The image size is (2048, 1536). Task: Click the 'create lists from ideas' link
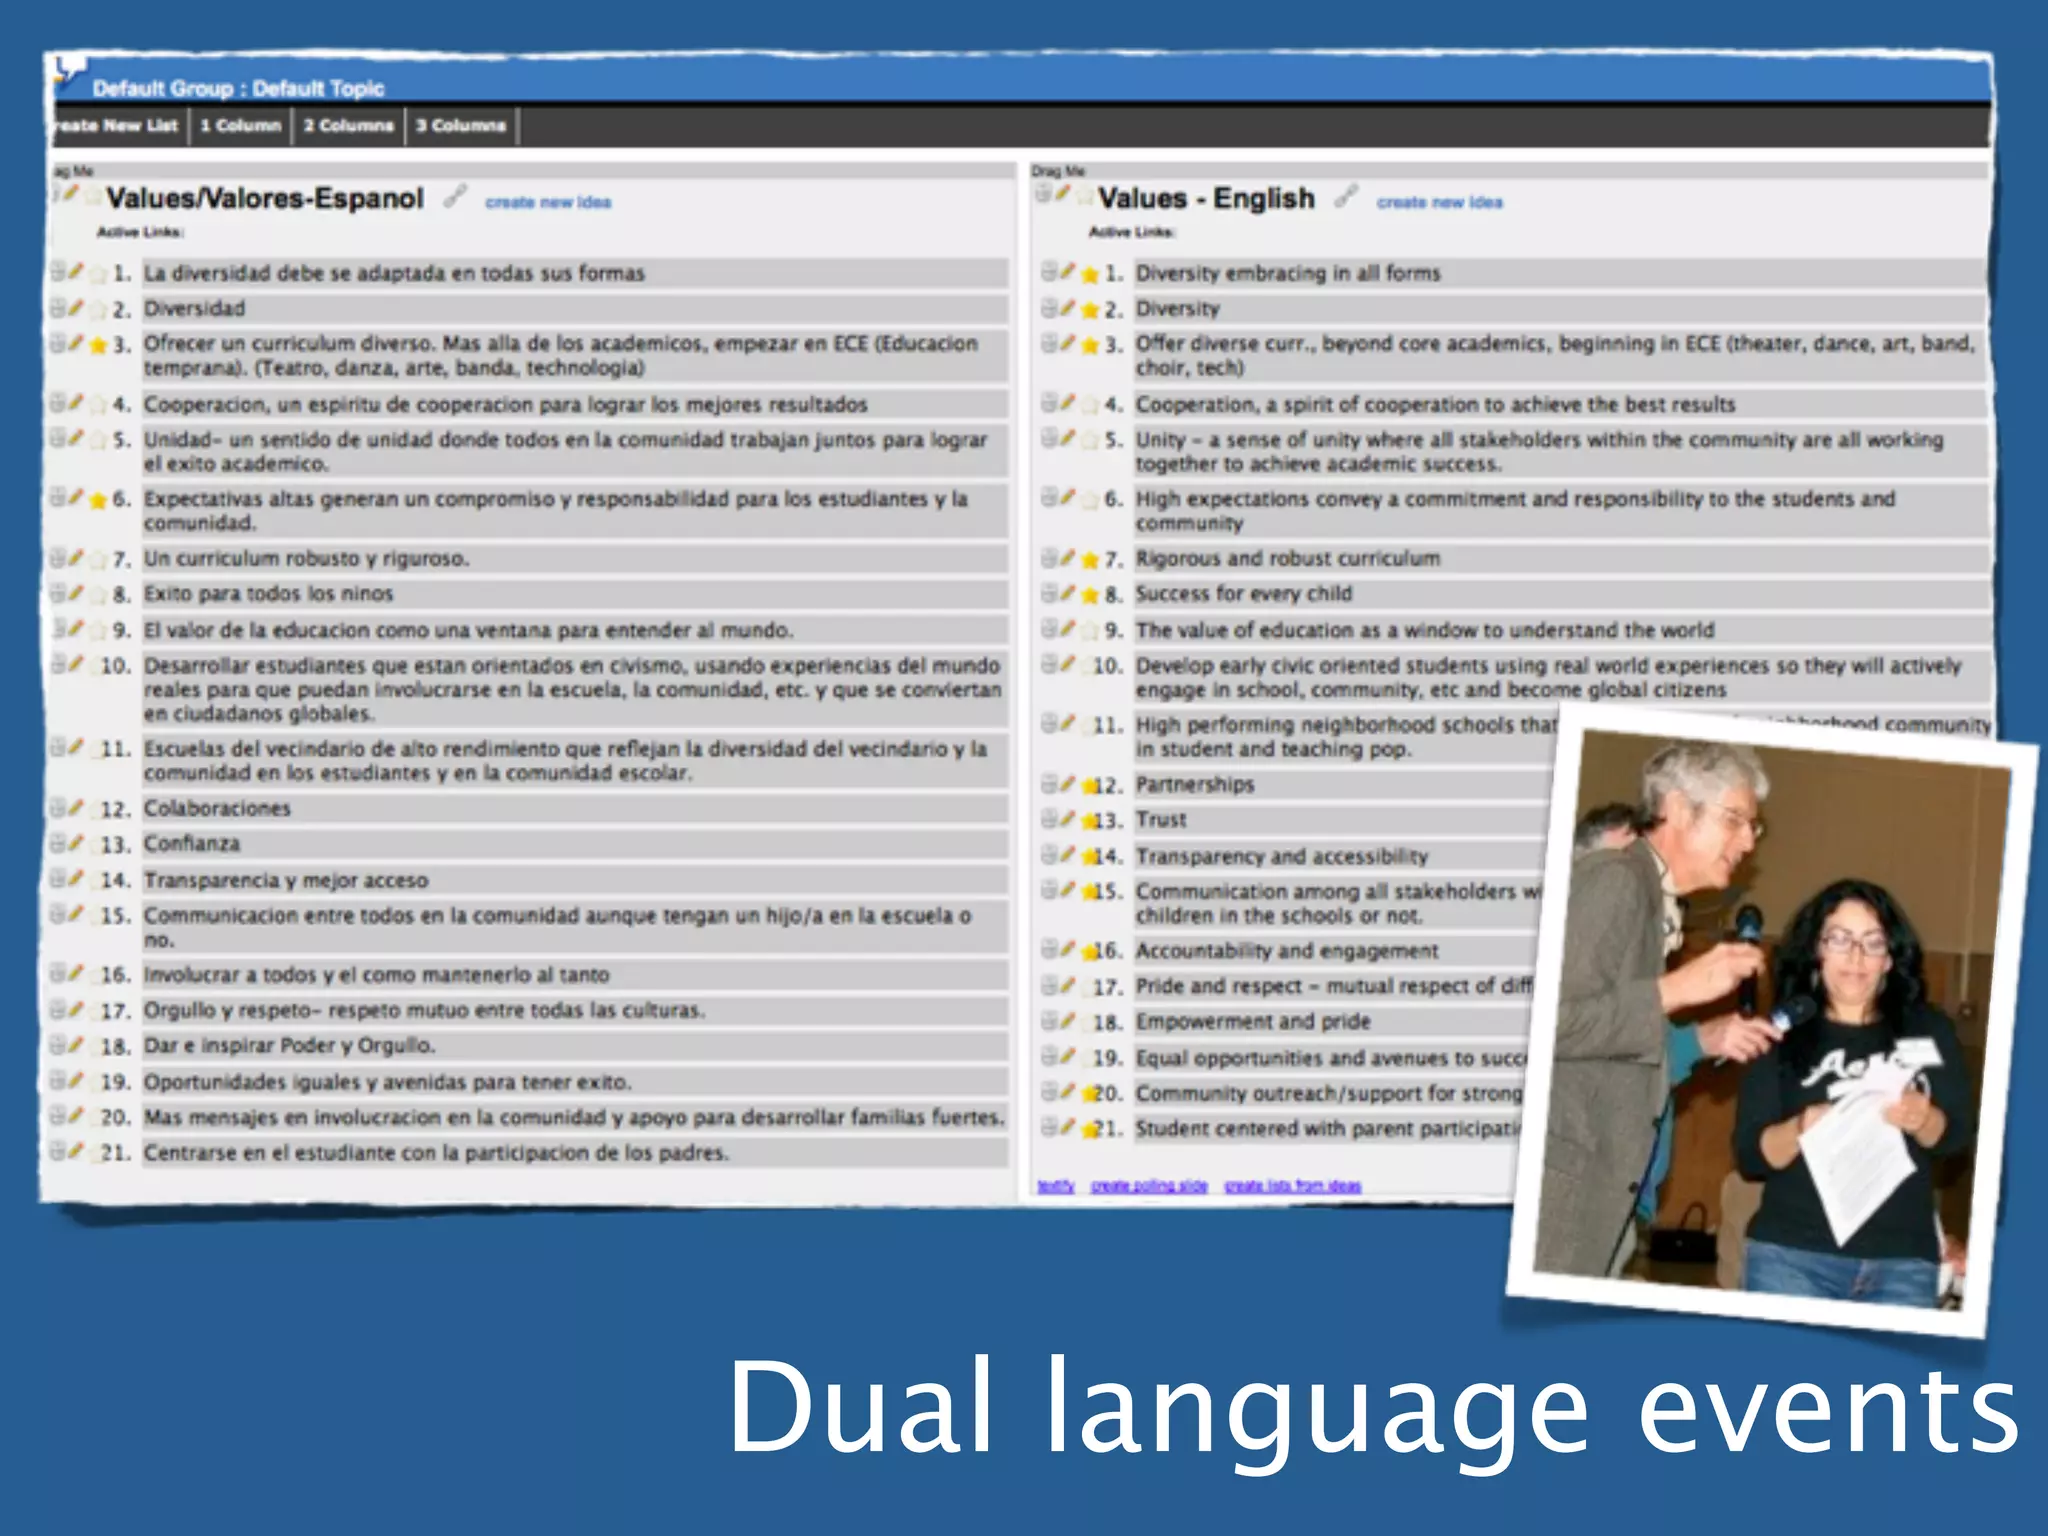coord(1293,1186)
